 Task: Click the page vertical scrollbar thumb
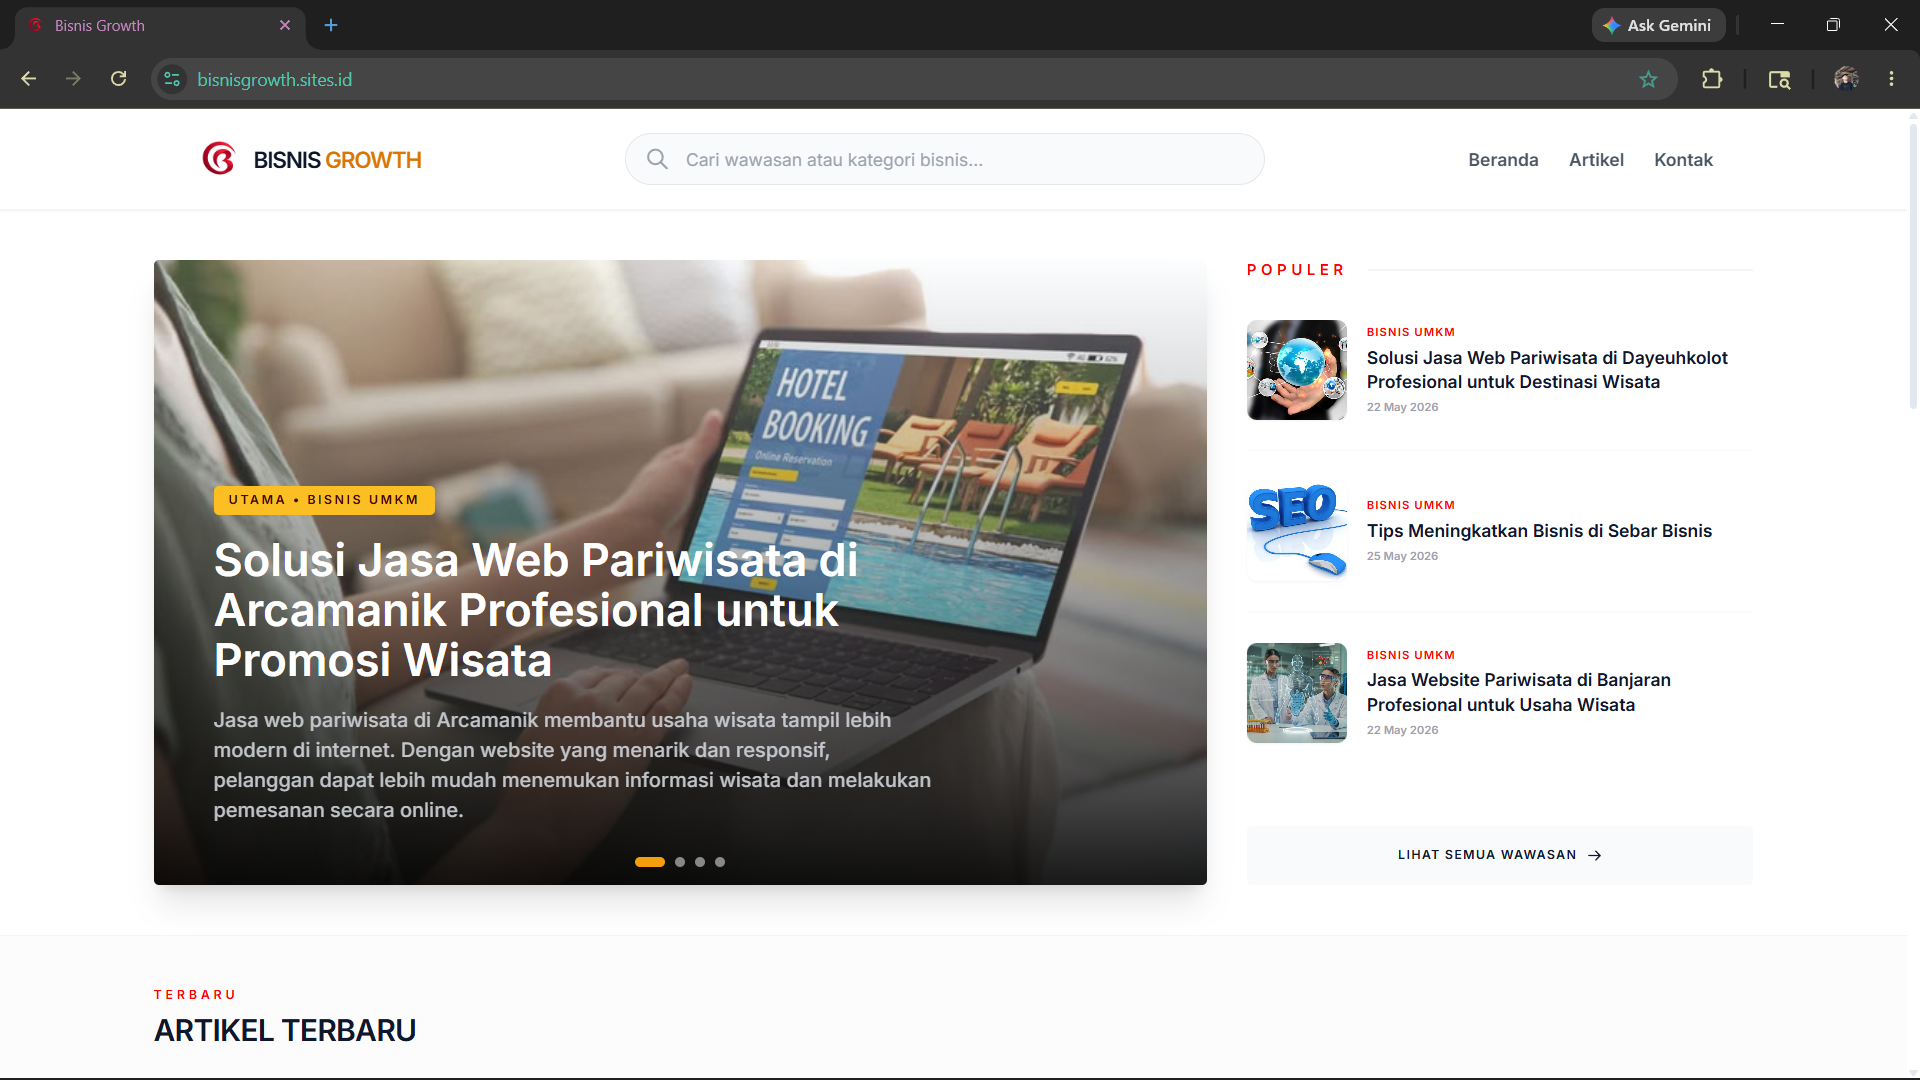pos(1913,265)
